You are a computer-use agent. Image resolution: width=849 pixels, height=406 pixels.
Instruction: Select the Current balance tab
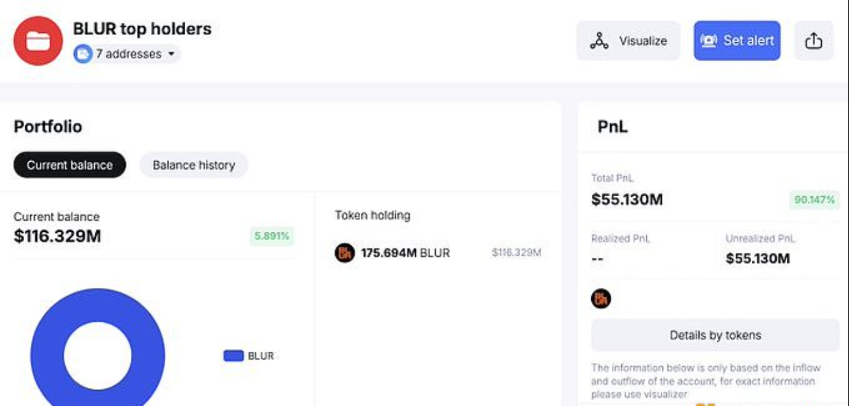click(x=70, y=165)
